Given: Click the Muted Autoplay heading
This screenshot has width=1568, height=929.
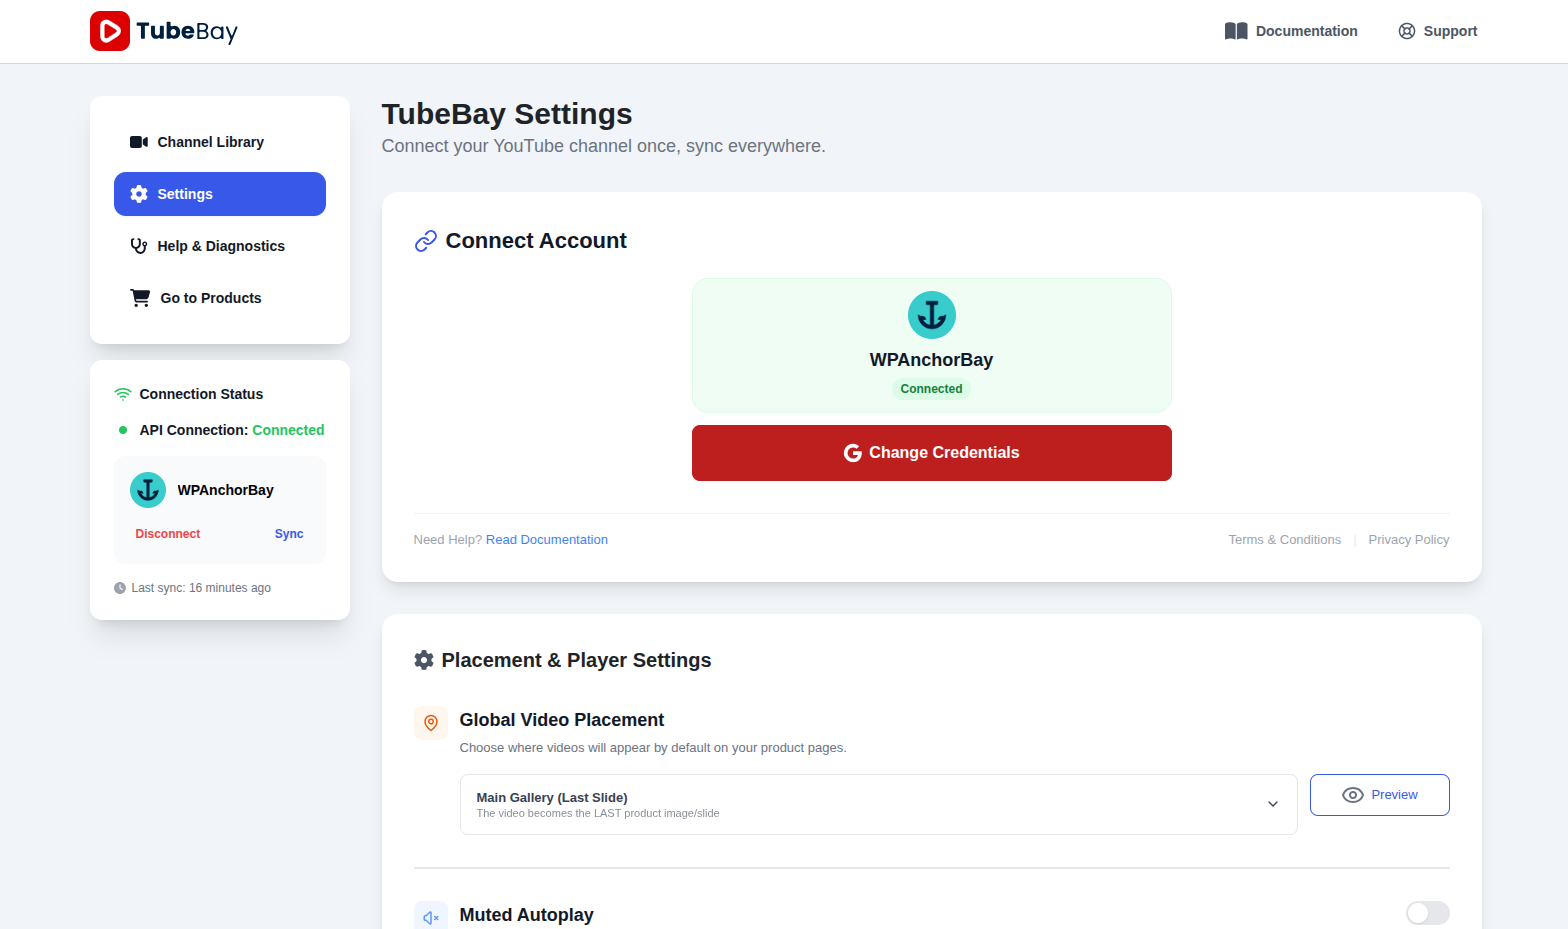Looking at the screenshot, I should 527,915.
